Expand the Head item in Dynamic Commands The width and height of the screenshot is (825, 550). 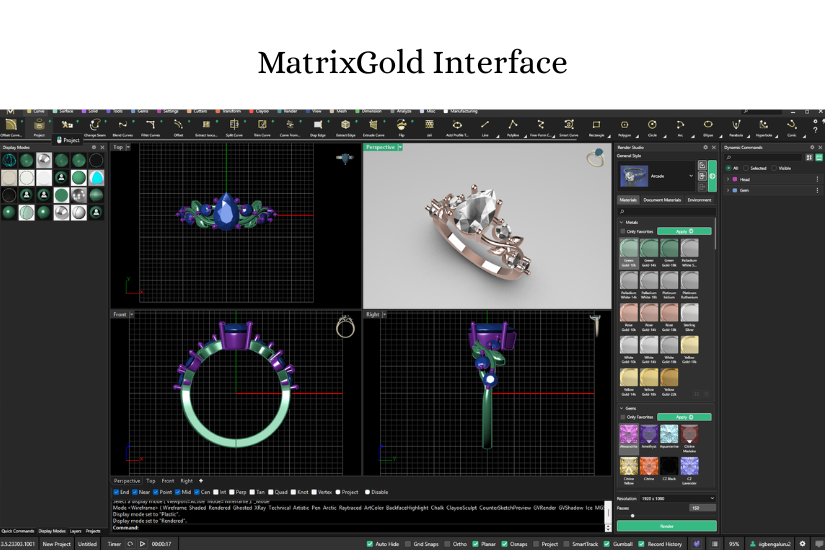728,179
